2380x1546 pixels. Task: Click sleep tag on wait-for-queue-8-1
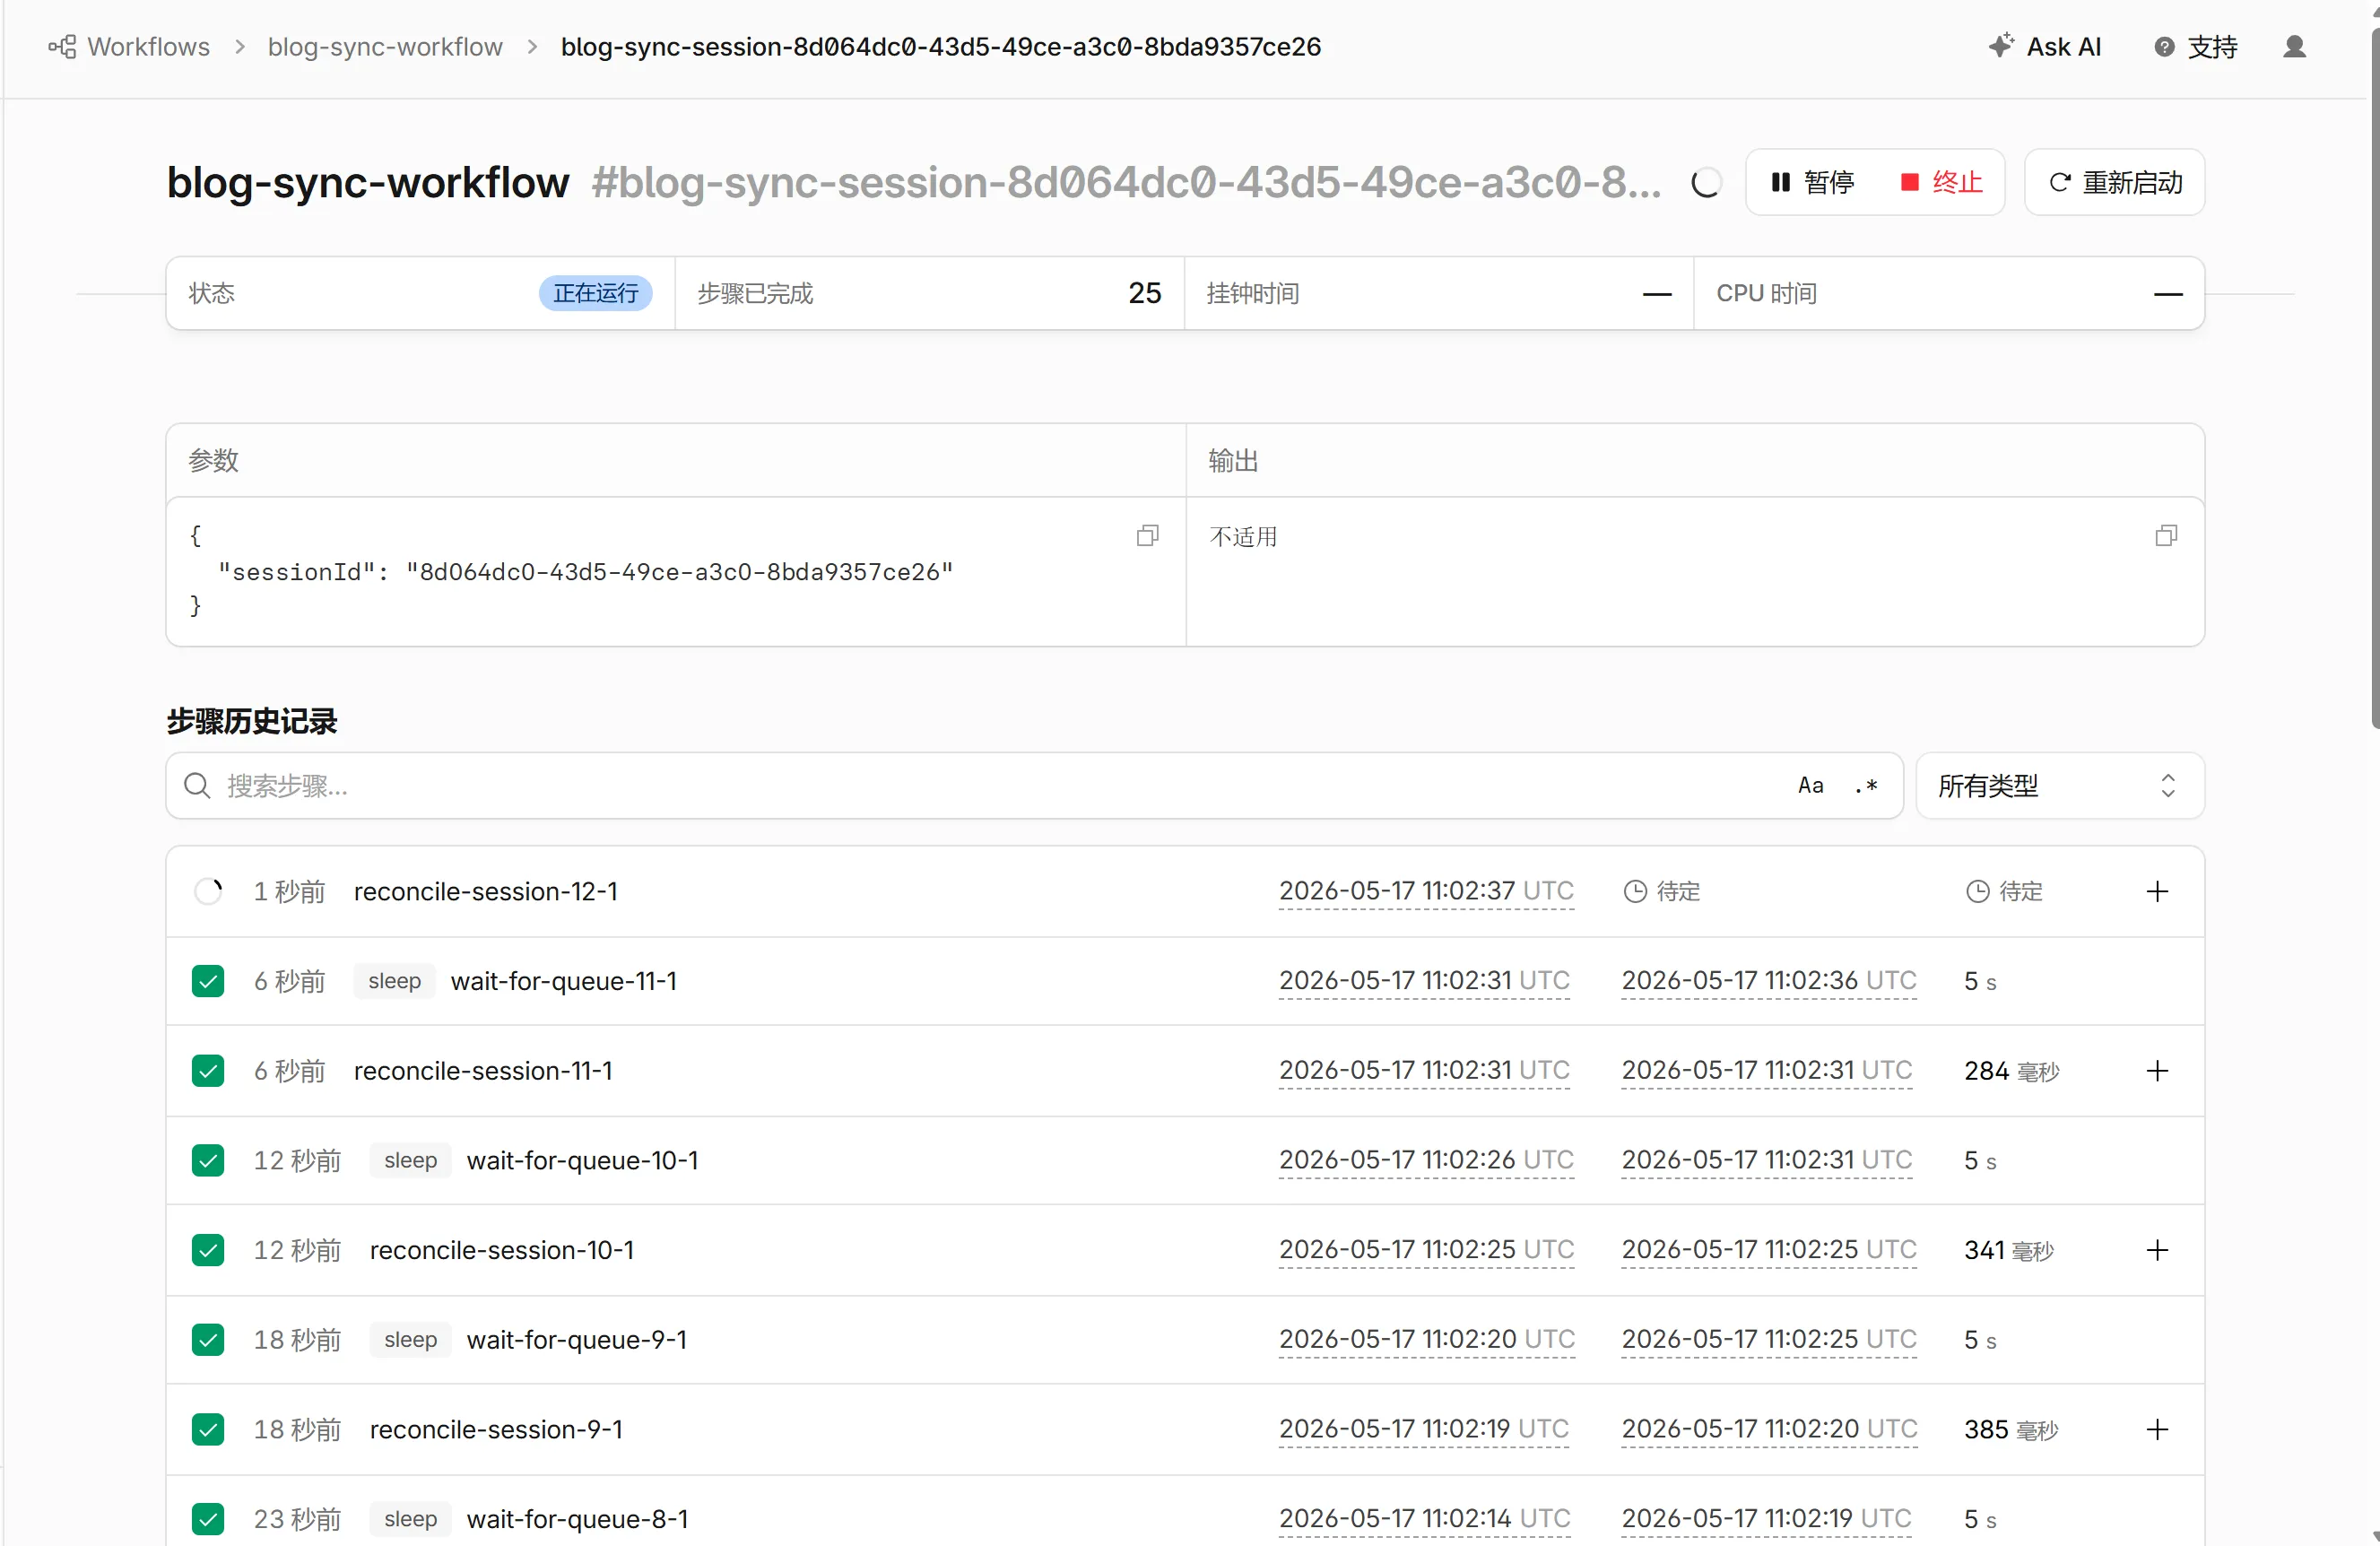410,1519
